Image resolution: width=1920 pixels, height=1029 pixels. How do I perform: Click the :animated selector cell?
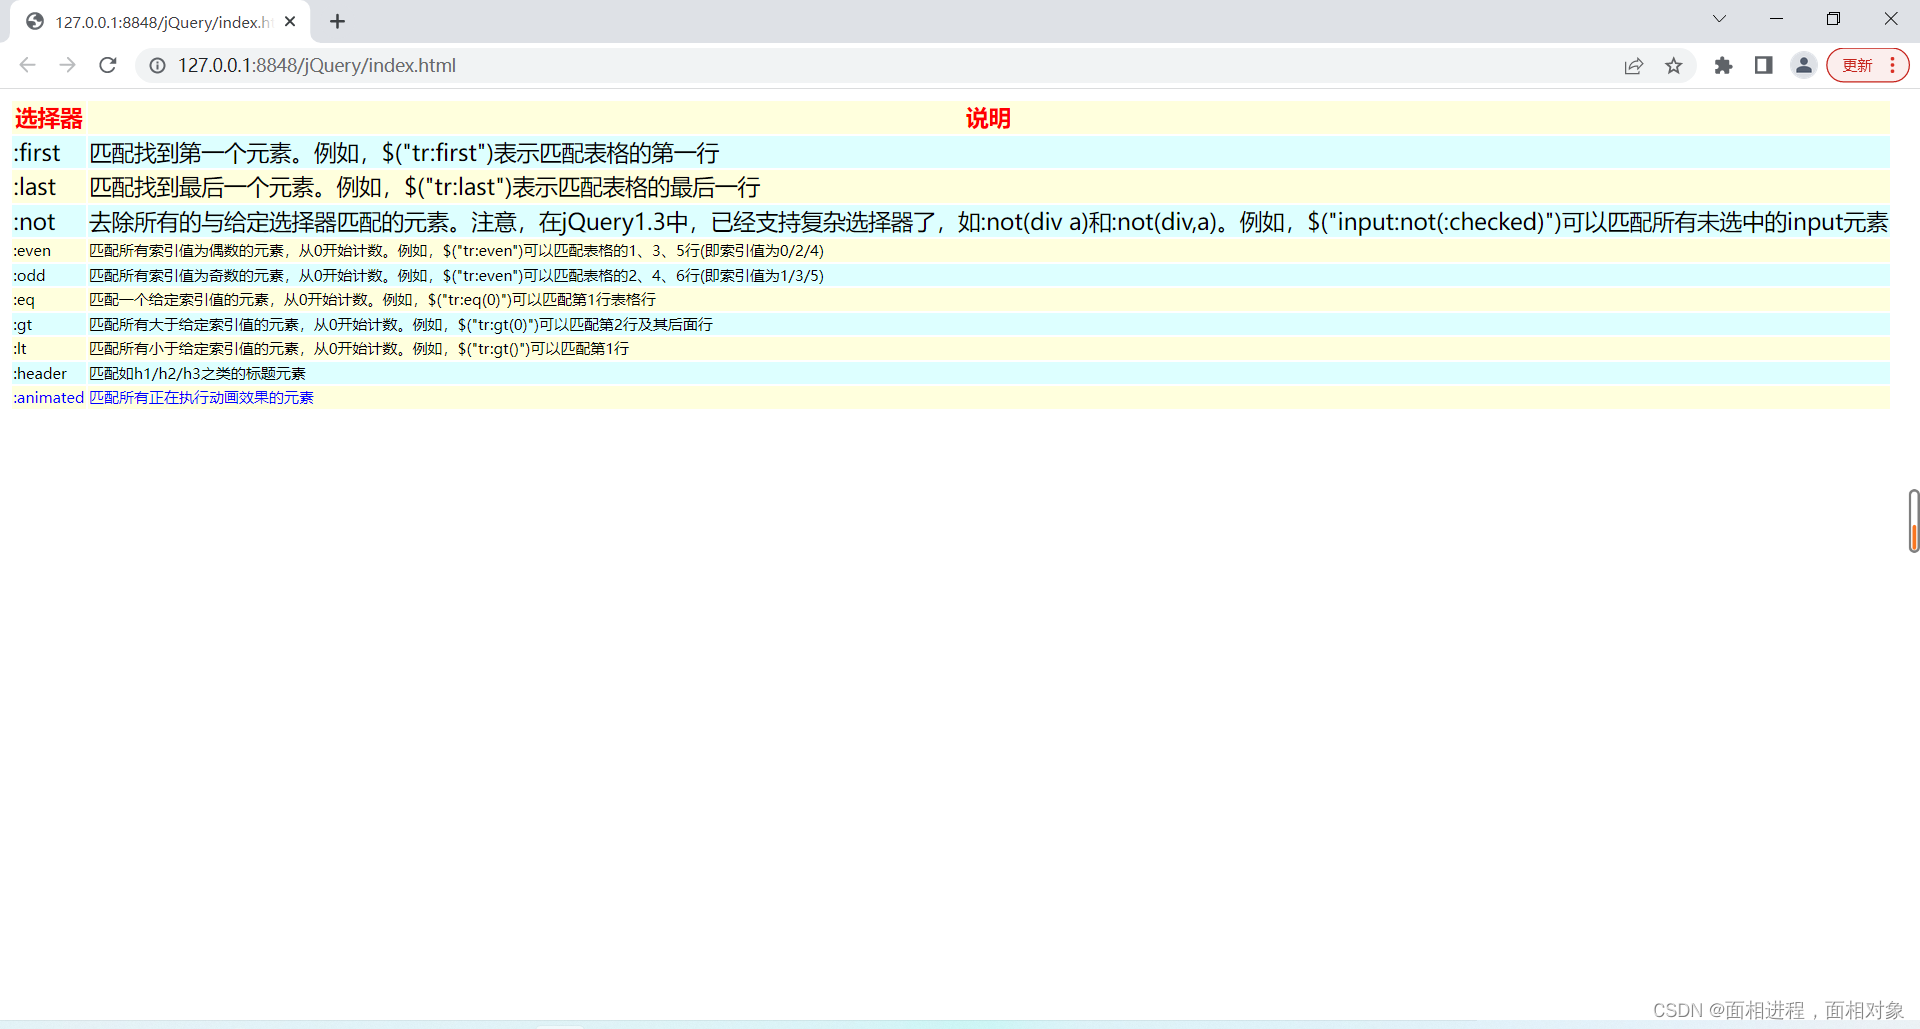[x=49, y=398]
